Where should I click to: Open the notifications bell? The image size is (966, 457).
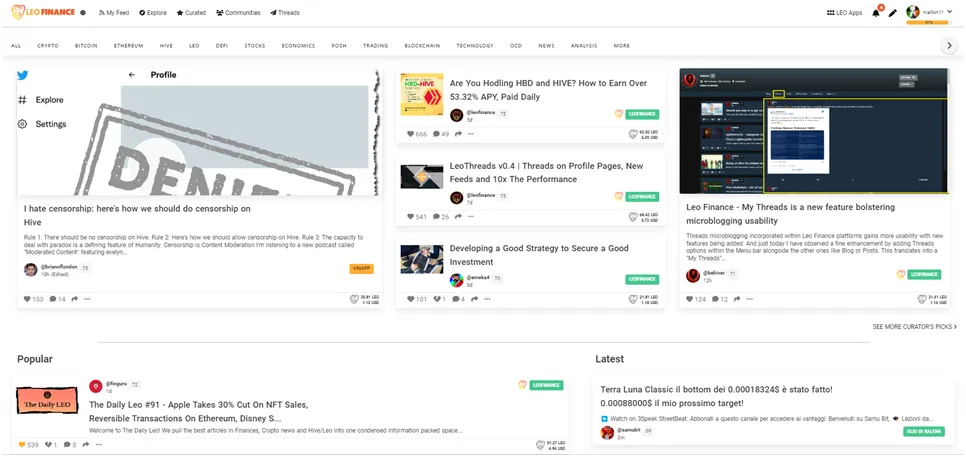click(x=876, y=13)
